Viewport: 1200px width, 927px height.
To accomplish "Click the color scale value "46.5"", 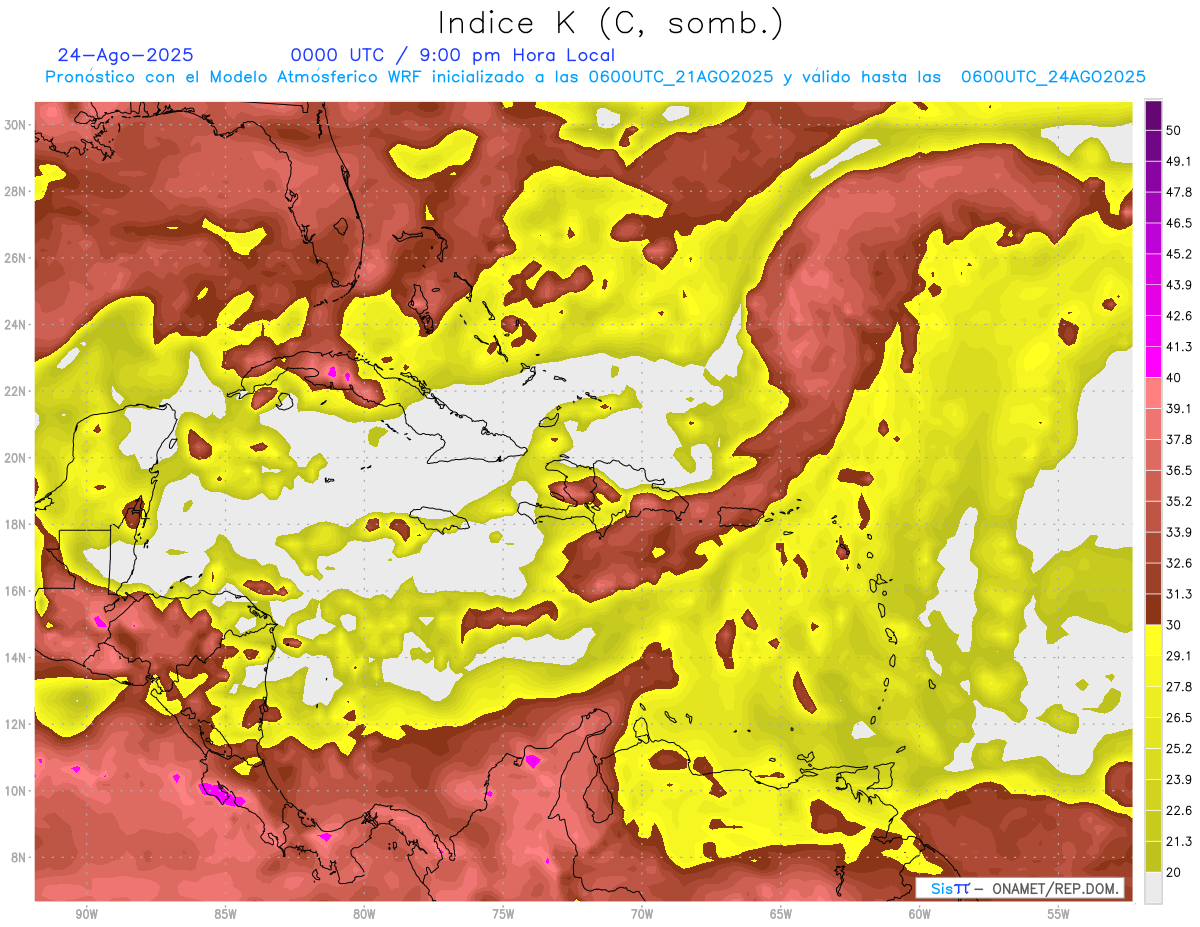I will point(1179,223).
